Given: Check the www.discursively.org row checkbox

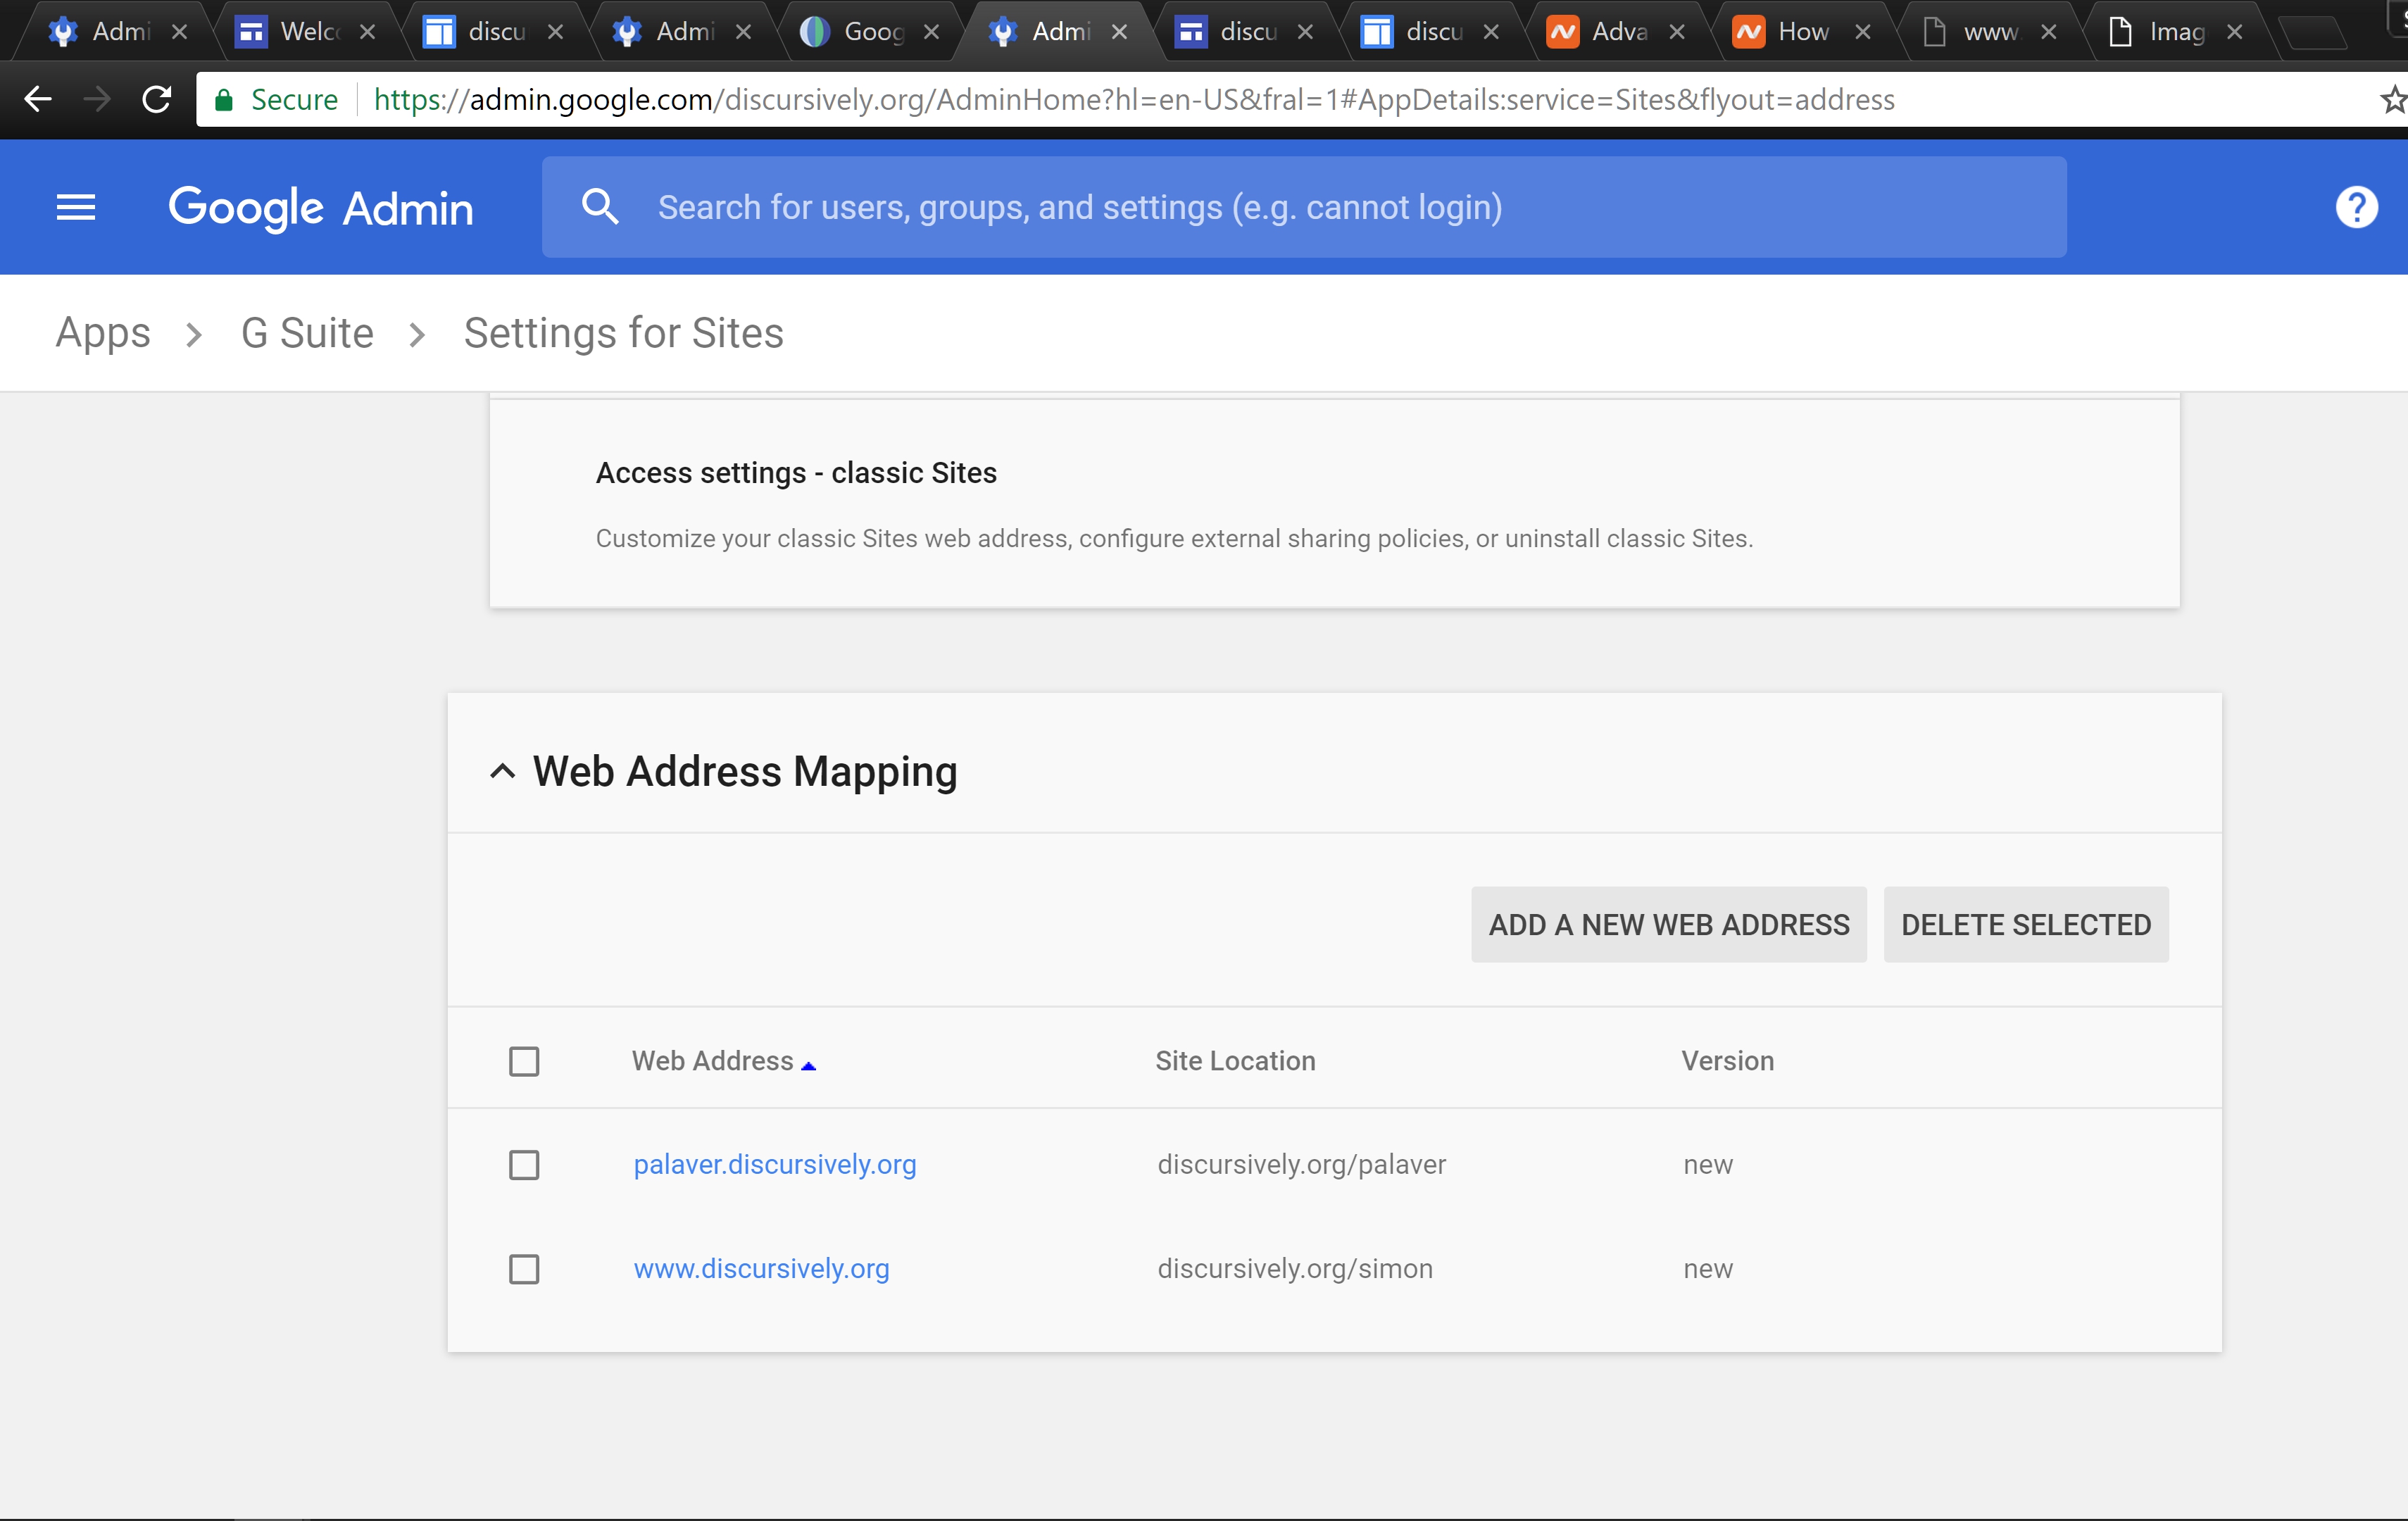Looking at the screenshot, I should point(524,1269).
